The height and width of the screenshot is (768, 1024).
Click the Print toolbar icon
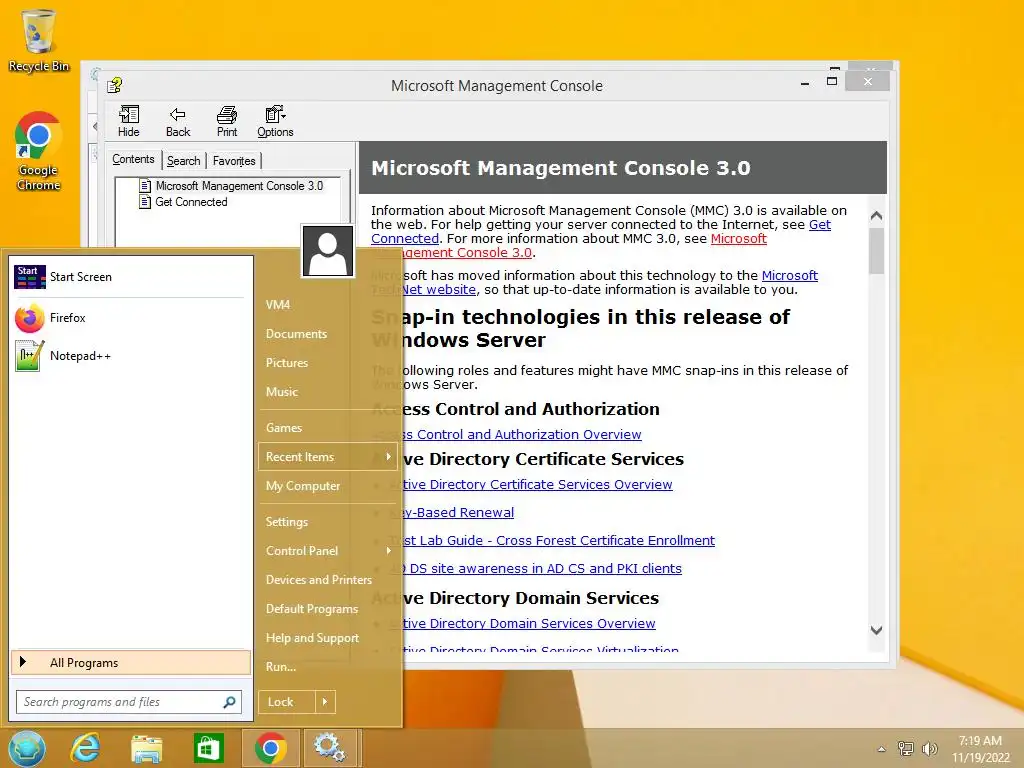(227, 121)
